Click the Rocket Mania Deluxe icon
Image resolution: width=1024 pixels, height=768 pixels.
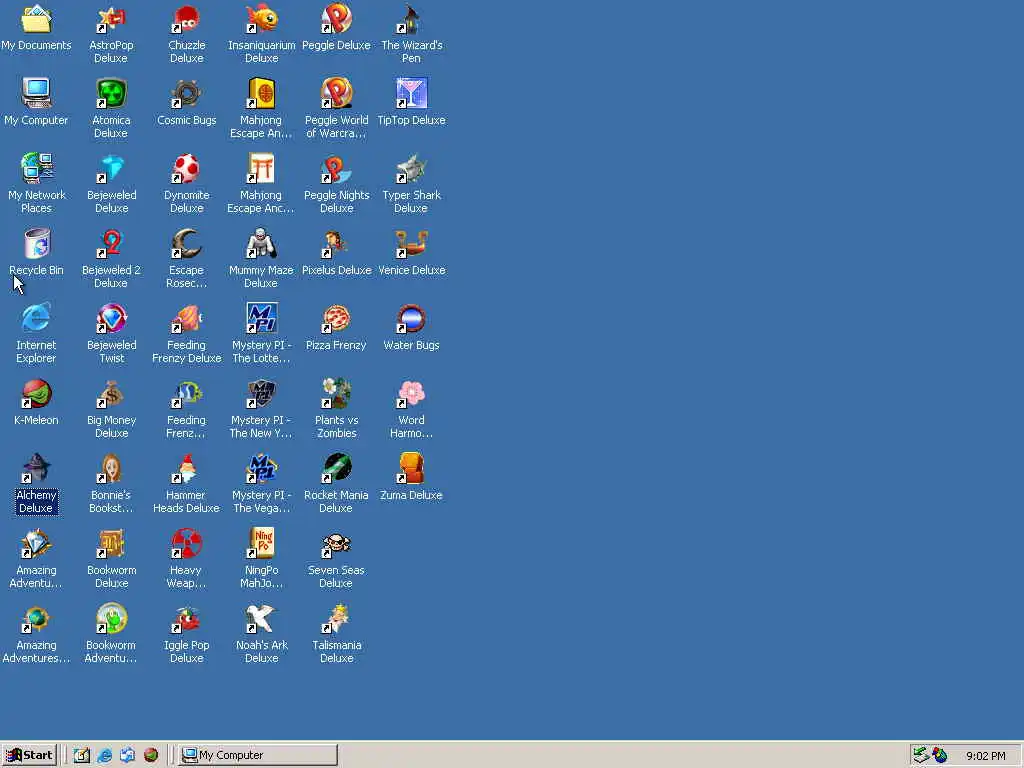[x=337, y=469]
